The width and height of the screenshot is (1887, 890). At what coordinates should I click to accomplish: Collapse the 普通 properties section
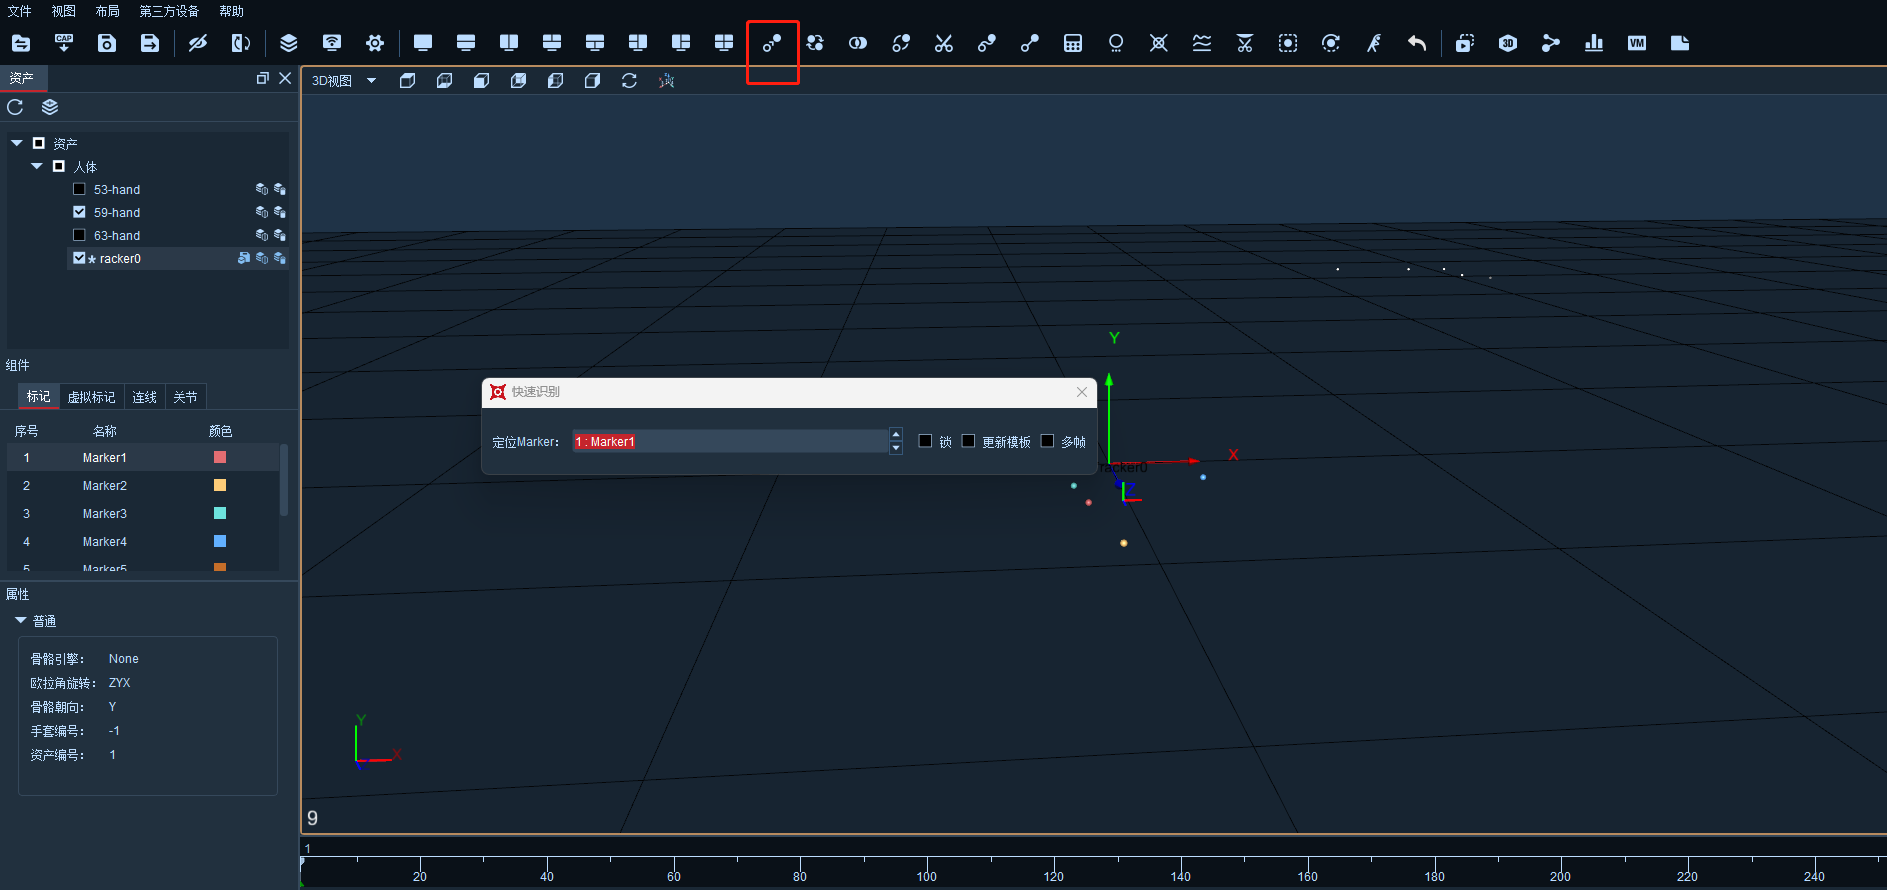[21, 621]
